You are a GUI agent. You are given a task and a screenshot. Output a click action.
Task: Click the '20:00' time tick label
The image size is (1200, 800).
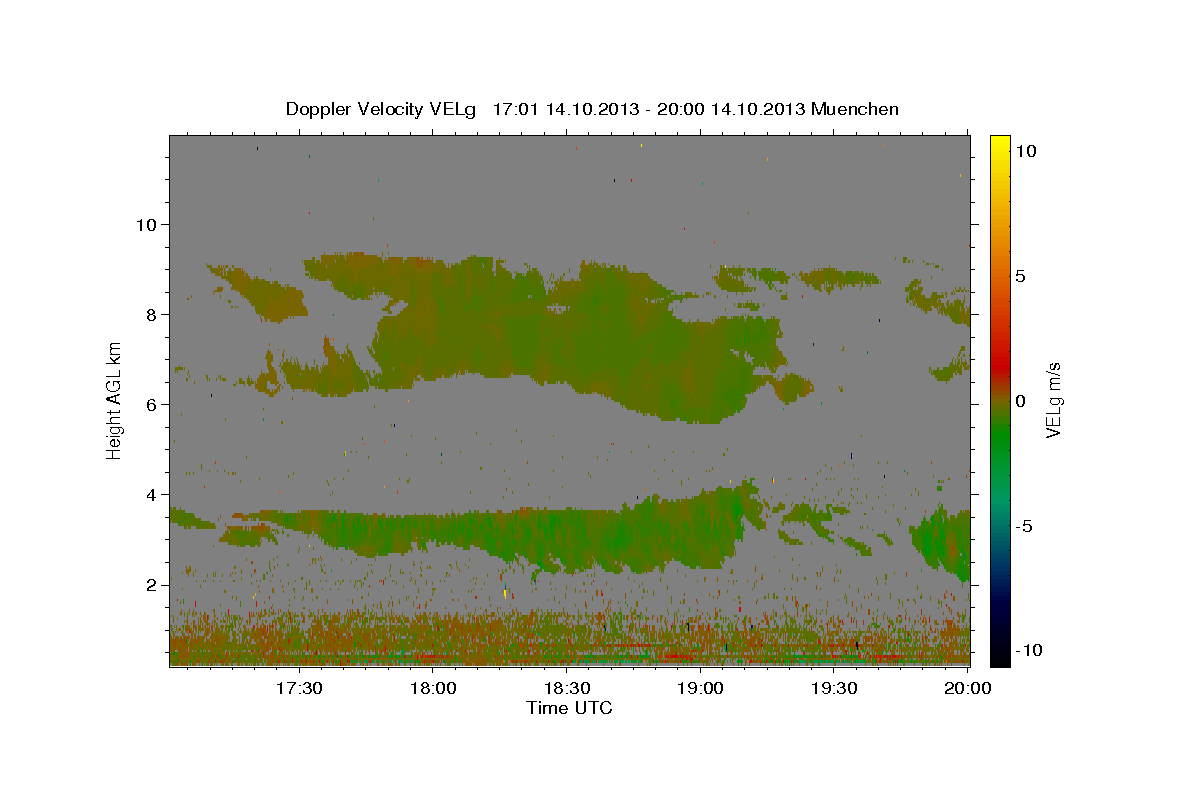click(968, 688)
